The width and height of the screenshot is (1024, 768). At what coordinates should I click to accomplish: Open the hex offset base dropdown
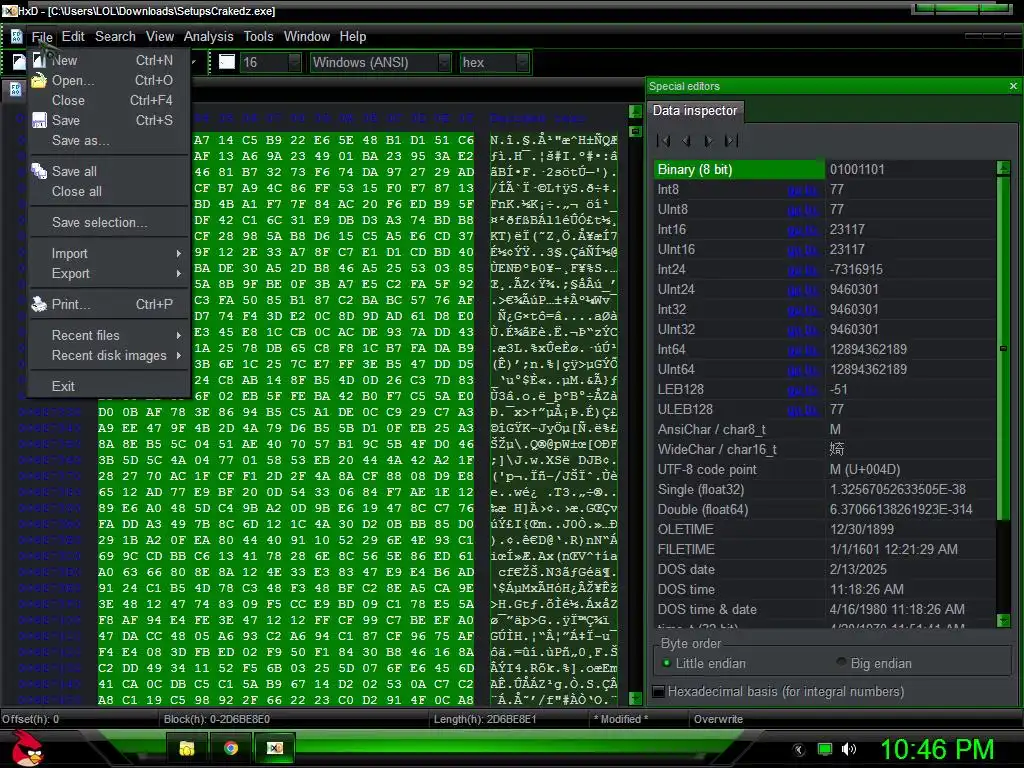[522, 63]
